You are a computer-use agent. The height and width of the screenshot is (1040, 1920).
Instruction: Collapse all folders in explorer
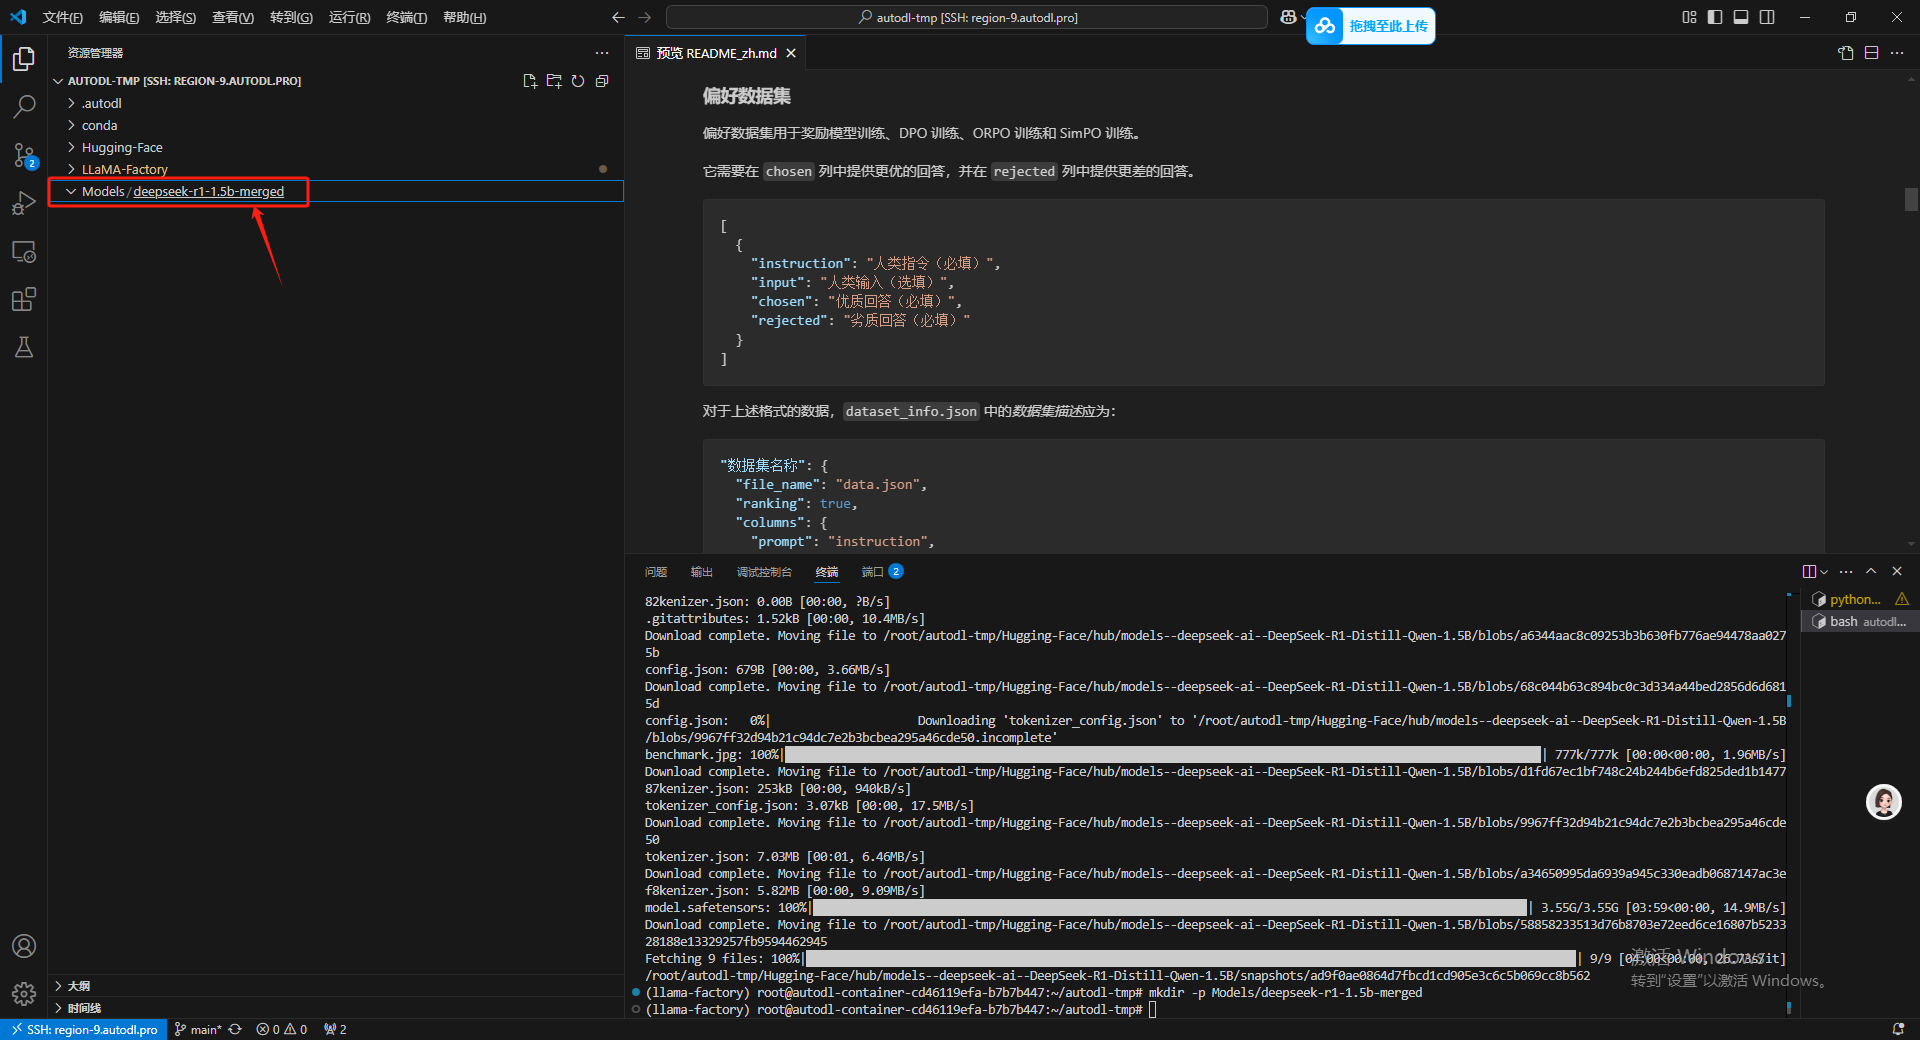click(602, 81)
